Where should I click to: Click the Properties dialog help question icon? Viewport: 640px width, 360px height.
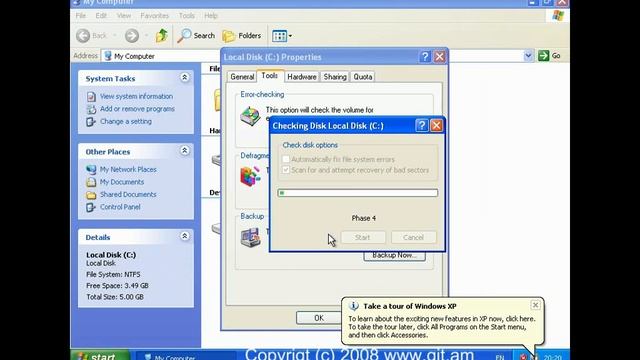(425, 57)
